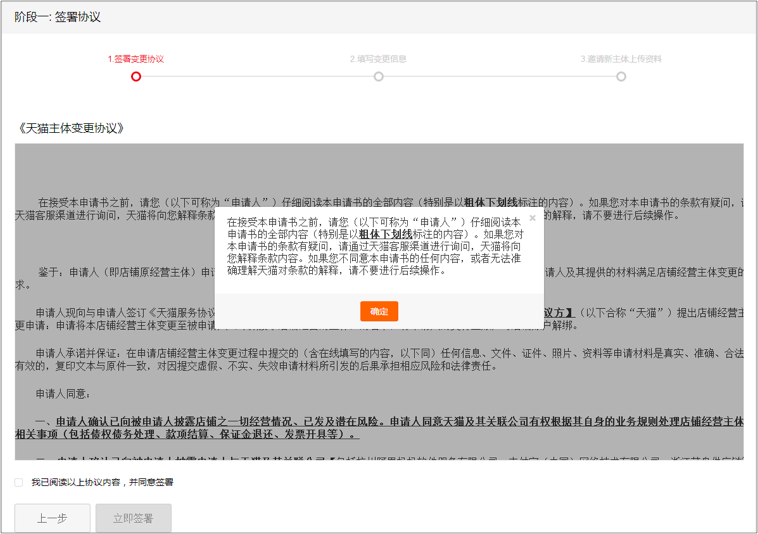Select the step 3 circle marker
The height and width of the screenshot is (534, 758).
(621, 76)
